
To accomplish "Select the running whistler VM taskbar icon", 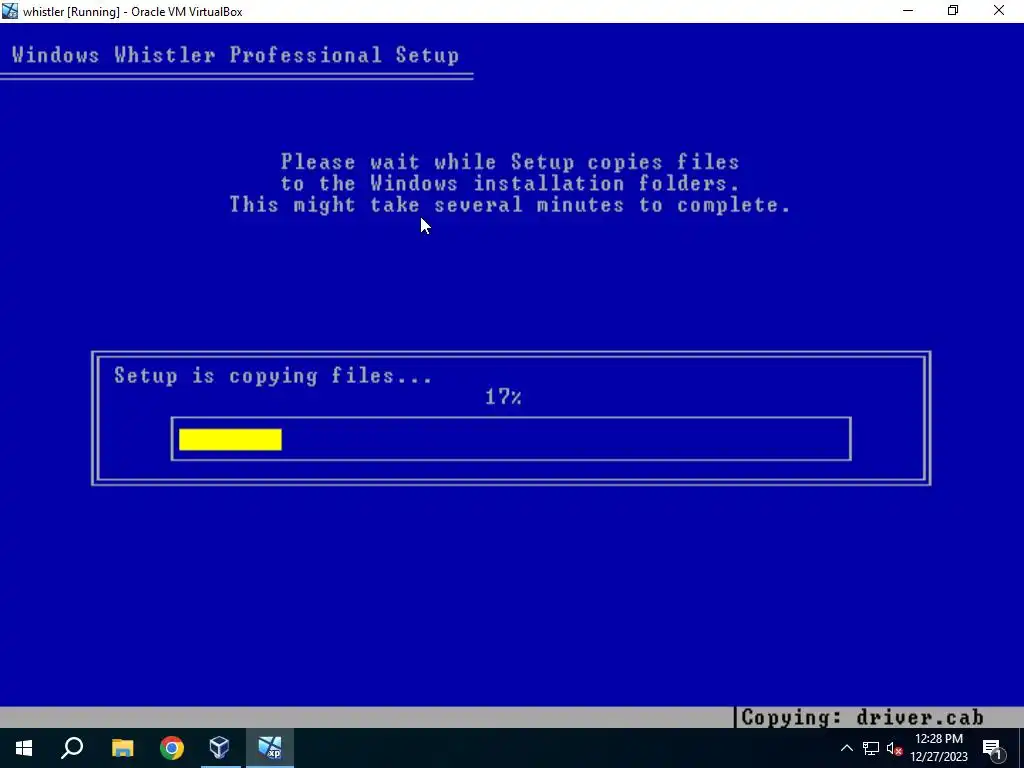I will coord(270,748).
